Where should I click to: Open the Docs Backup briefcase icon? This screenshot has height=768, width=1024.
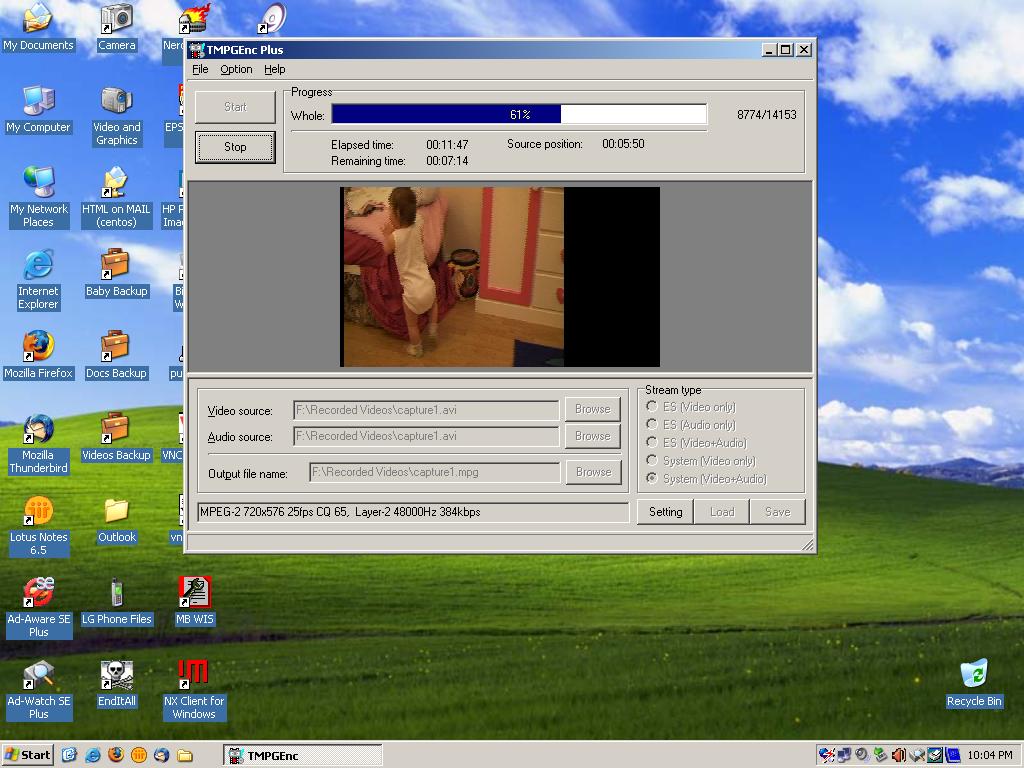click(x=116, y=355)
